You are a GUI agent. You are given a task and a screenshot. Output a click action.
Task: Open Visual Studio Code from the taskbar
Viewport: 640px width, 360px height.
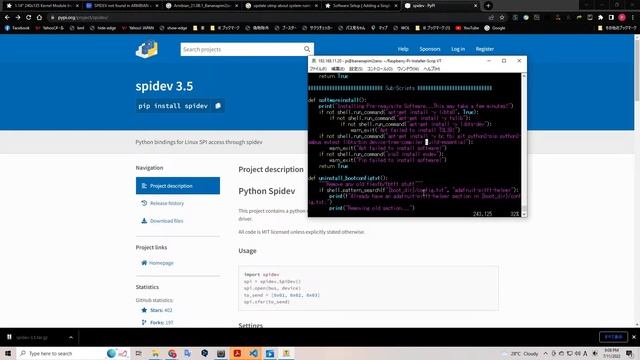pyautogui.click(x=253, y=353)
